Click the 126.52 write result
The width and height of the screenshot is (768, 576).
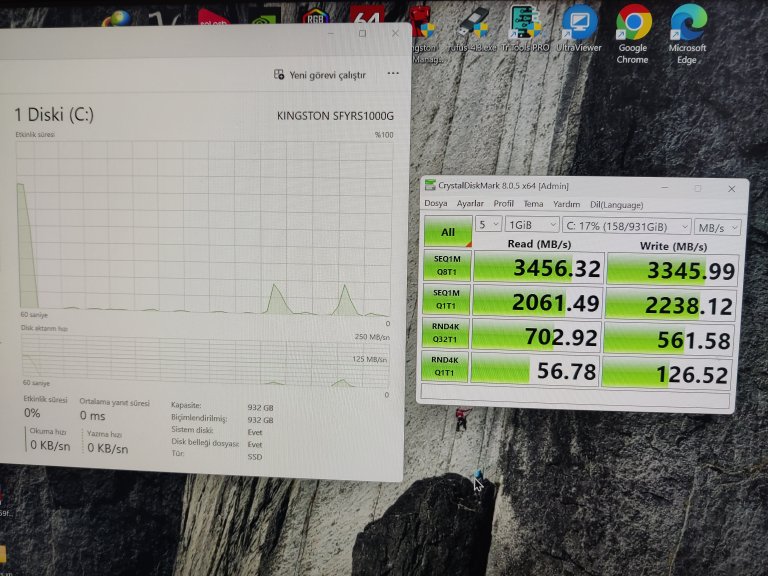pos(667,373)
